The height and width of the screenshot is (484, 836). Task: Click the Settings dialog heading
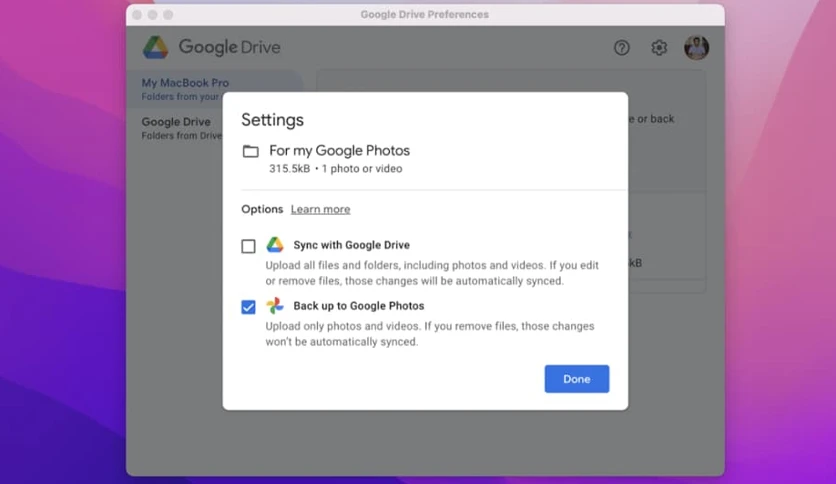tap(272, 120)
